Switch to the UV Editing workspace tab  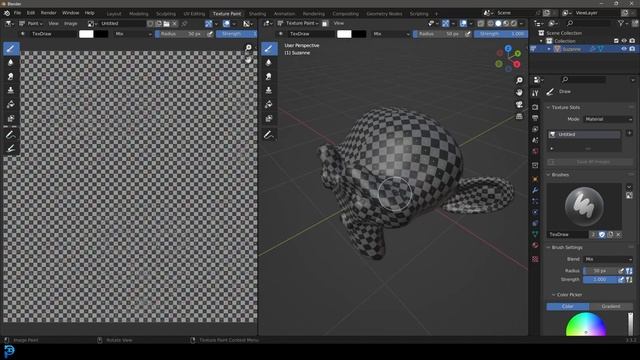point(194,13)
